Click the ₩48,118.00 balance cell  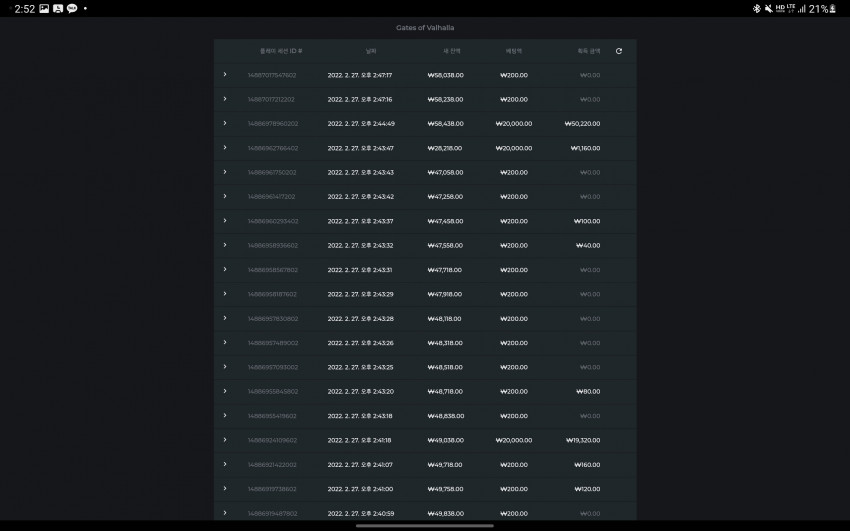(445, 319)
